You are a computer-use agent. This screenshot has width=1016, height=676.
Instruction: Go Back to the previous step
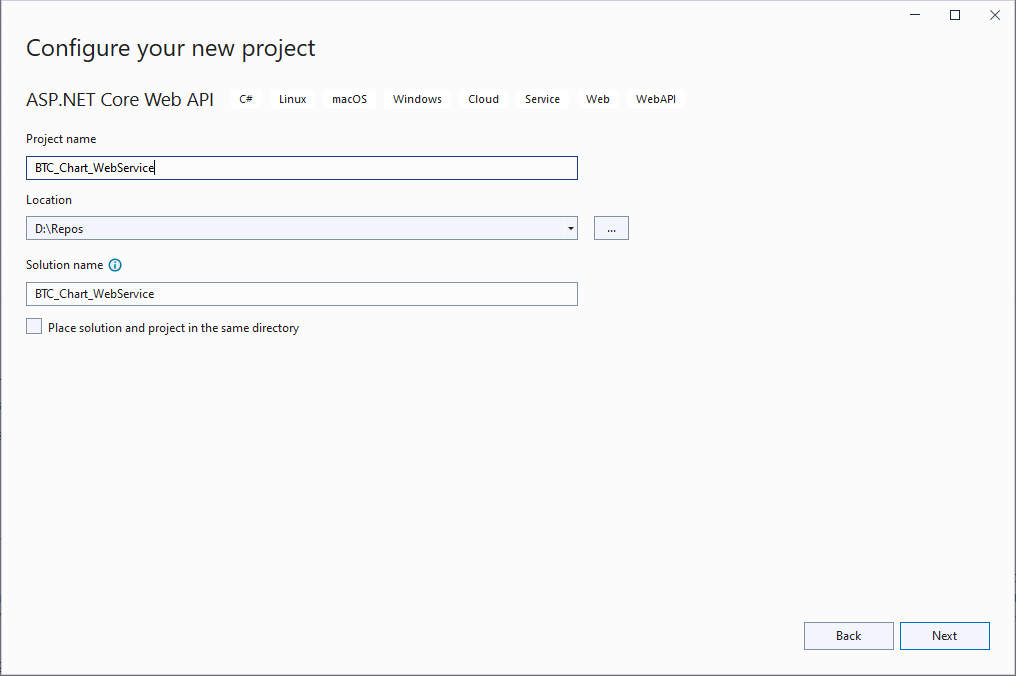click(848, 636)
